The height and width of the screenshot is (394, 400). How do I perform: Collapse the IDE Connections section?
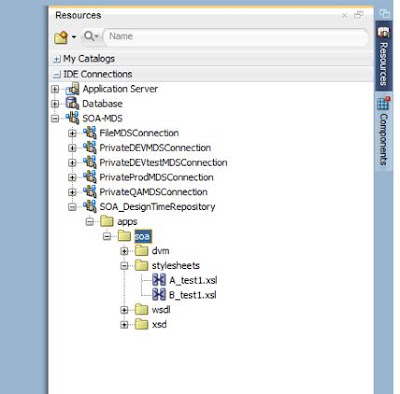pyautogui.click(x=57, y=74)
